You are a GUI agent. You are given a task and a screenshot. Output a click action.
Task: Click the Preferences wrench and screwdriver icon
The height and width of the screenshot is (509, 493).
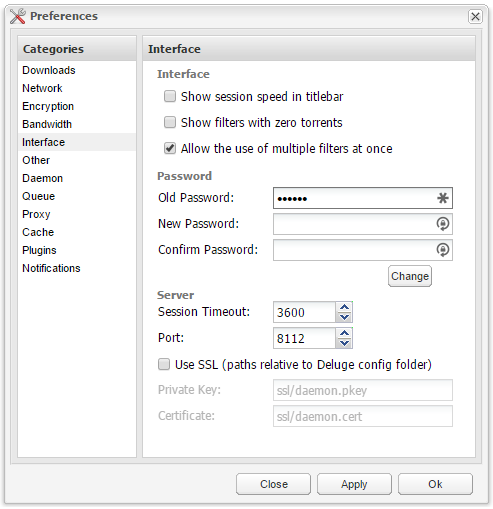click(18, 16)
